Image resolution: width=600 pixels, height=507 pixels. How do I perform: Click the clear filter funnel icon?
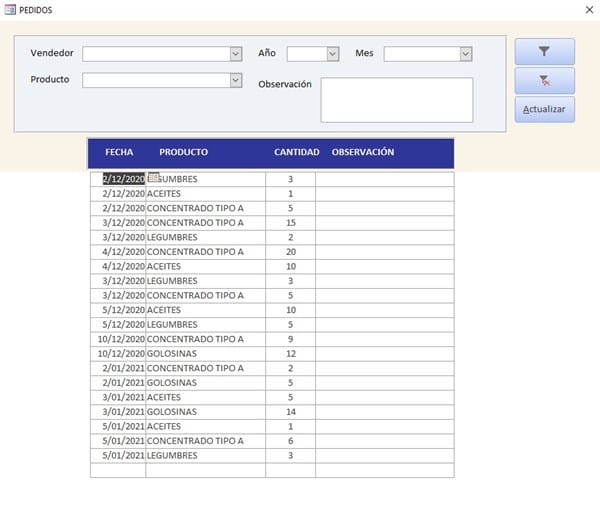point(544,81)
